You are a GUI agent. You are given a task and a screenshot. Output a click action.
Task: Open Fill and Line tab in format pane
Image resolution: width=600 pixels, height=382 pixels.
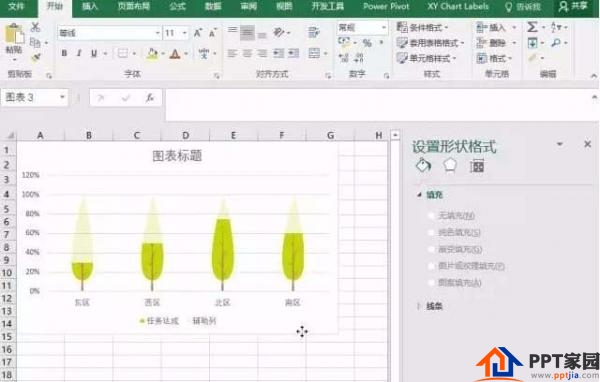tap(423, 165)
